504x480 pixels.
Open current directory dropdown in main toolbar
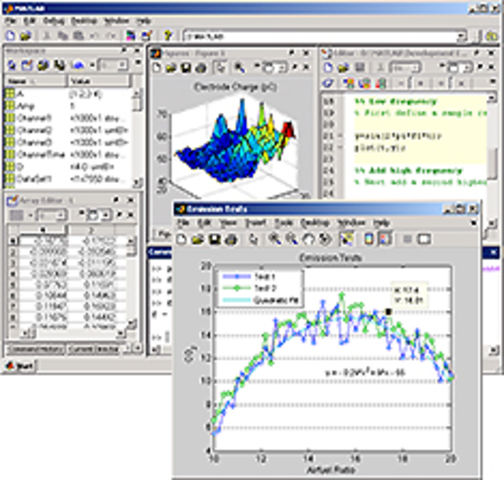coord(461,36)
